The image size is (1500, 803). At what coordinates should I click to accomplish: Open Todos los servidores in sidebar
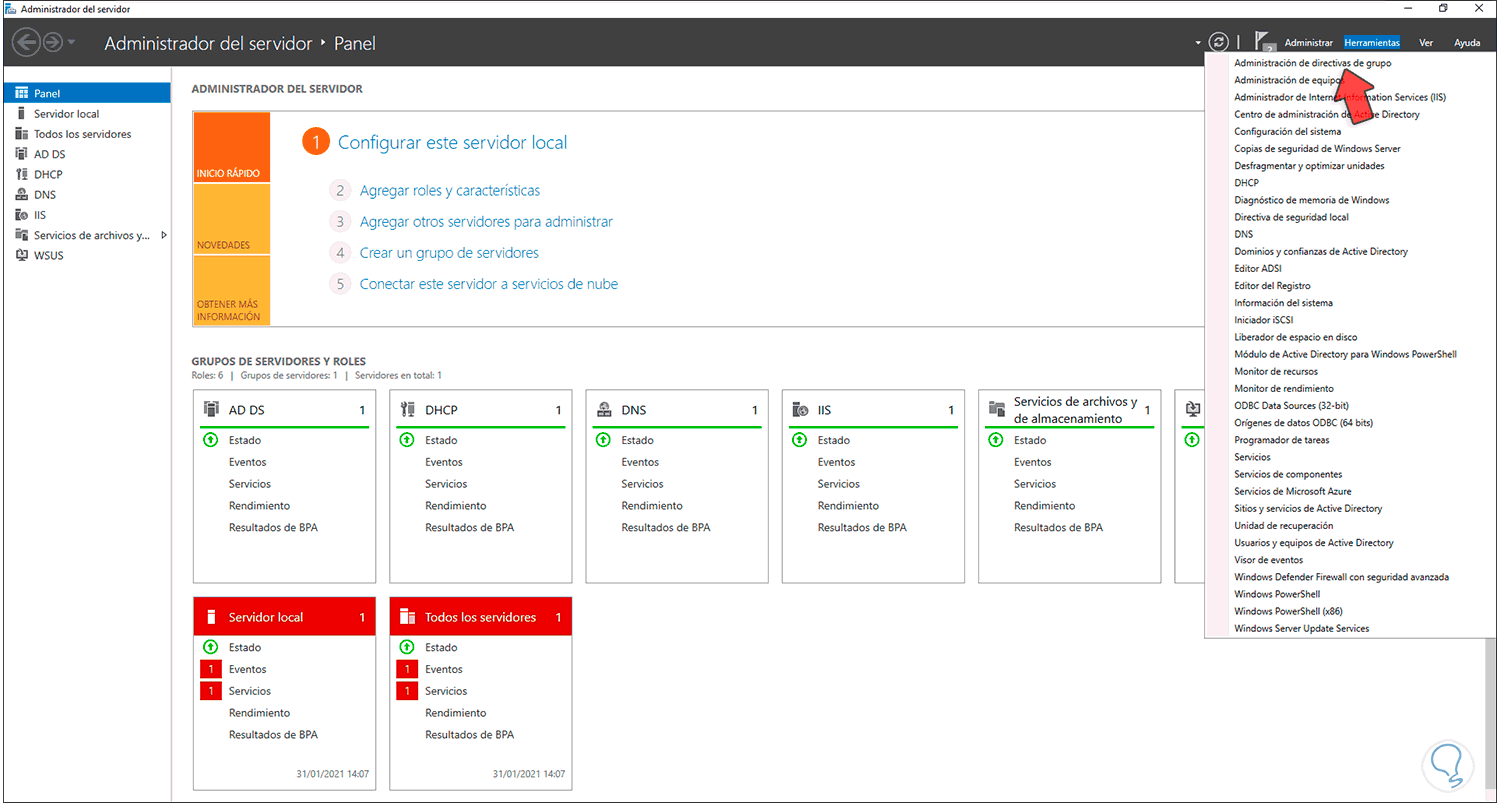pyautogui.click(x=82, y=134)
